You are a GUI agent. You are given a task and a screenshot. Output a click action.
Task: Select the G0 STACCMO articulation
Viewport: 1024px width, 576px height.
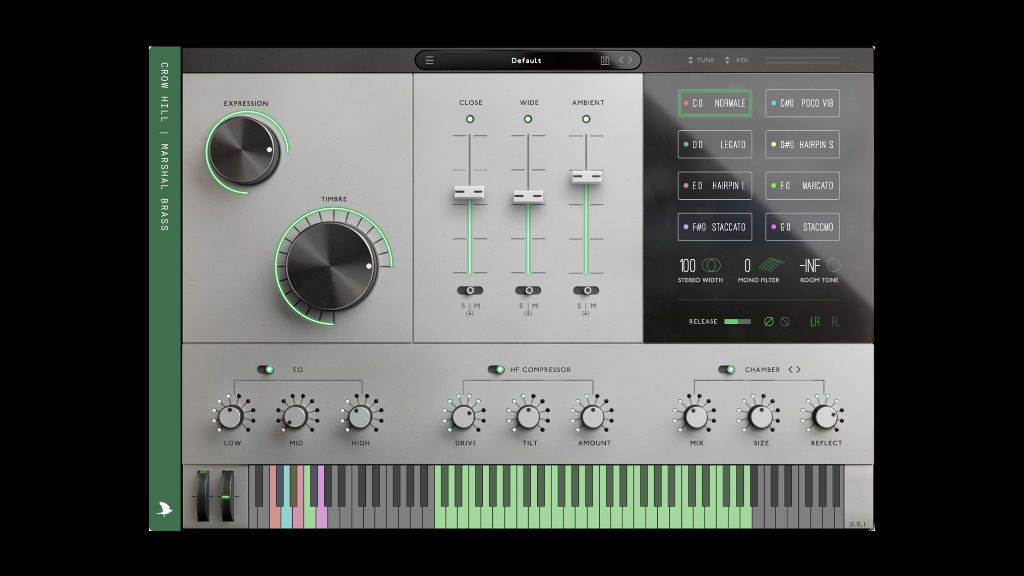click(x=803, y=227)
